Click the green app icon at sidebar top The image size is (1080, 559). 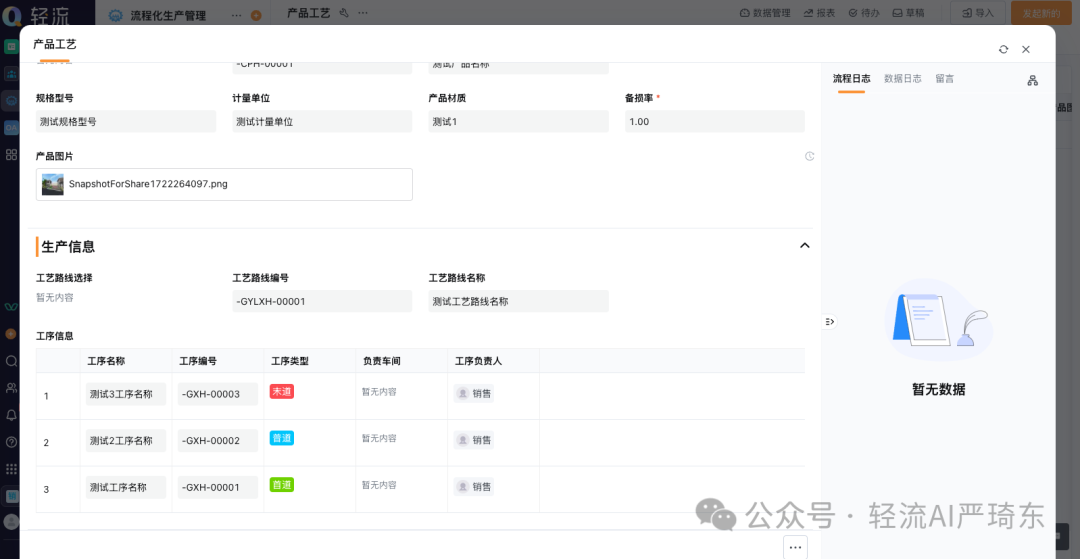pos(10,47)
